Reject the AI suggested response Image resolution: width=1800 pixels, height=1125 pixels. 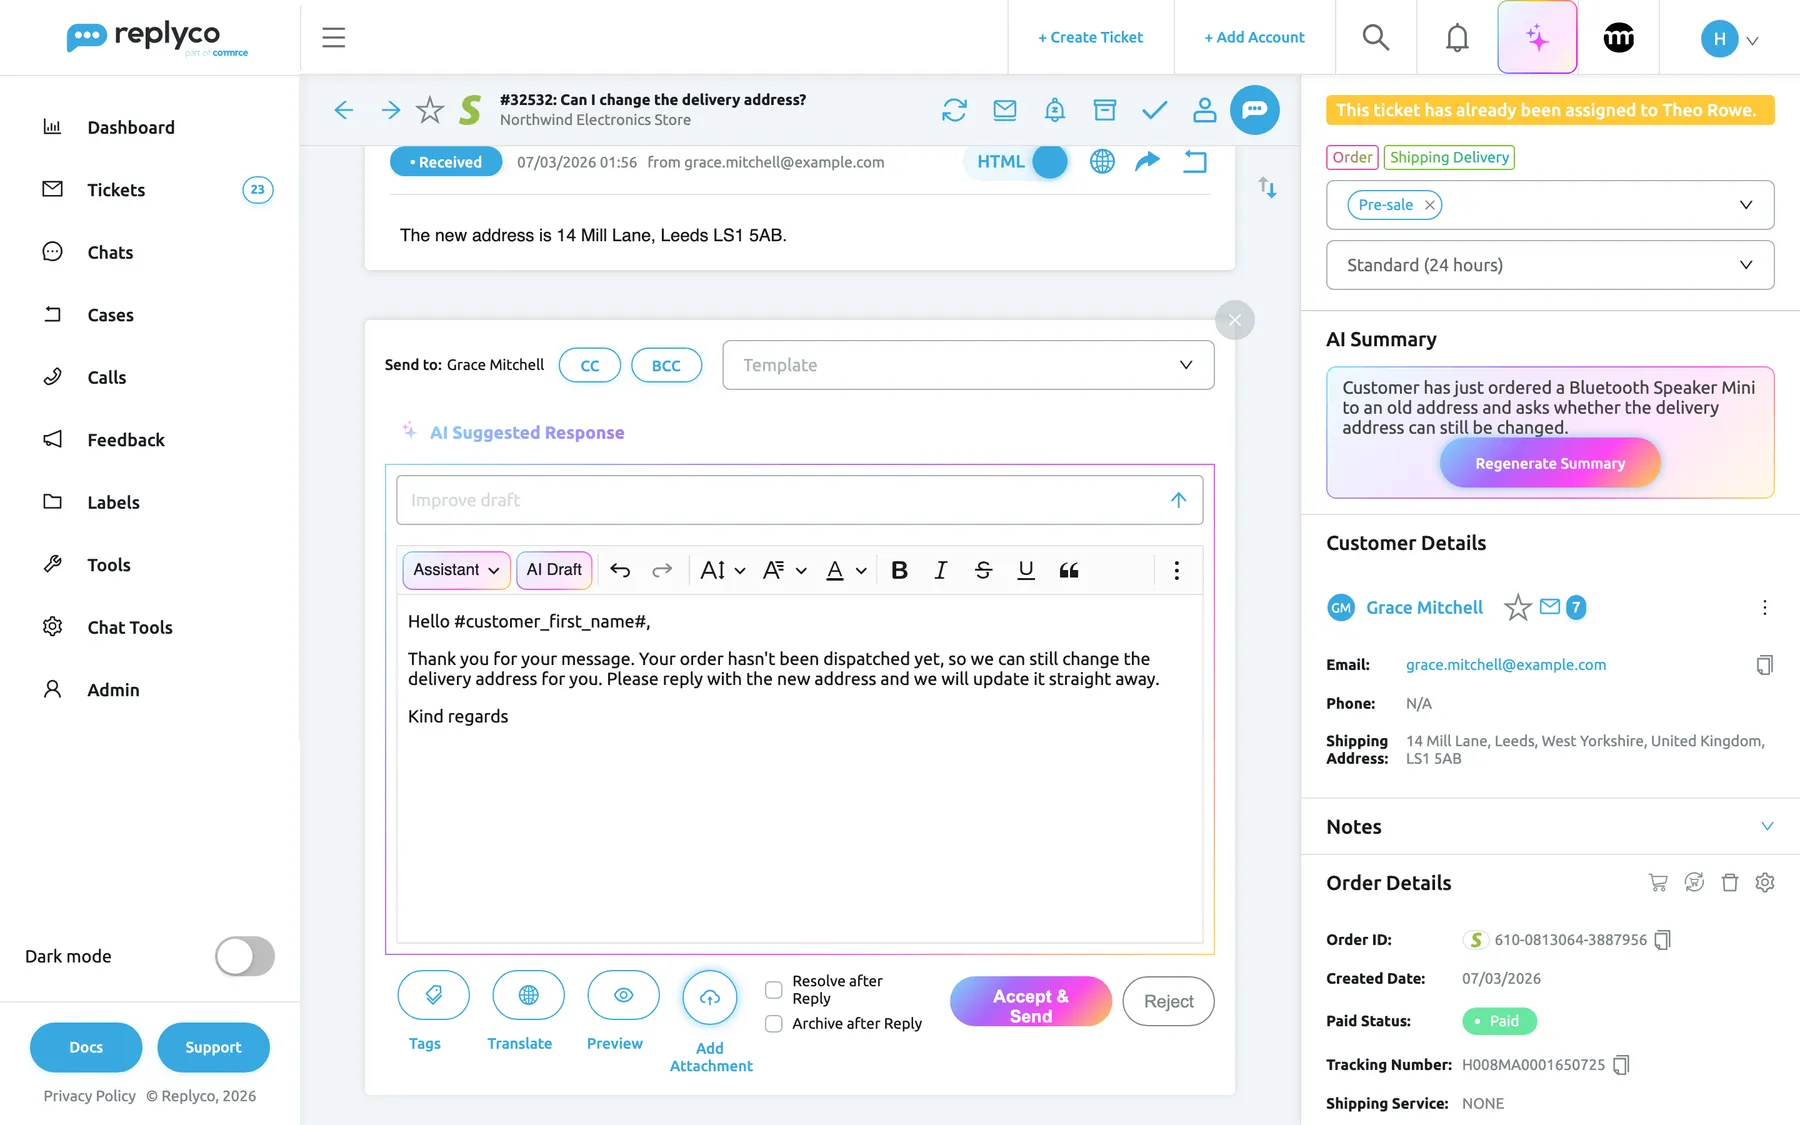point(1168,1002)
